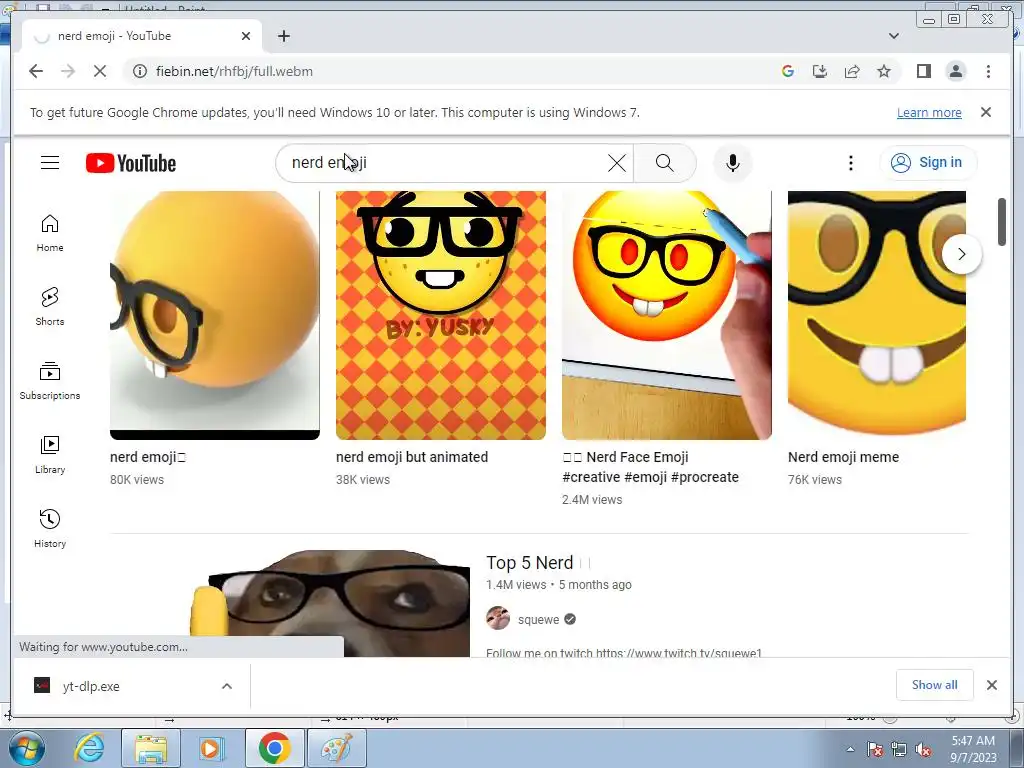Open the YouTube guide hamburger menu
Screen dimensions: 1024x768
(x=50, y=163)
